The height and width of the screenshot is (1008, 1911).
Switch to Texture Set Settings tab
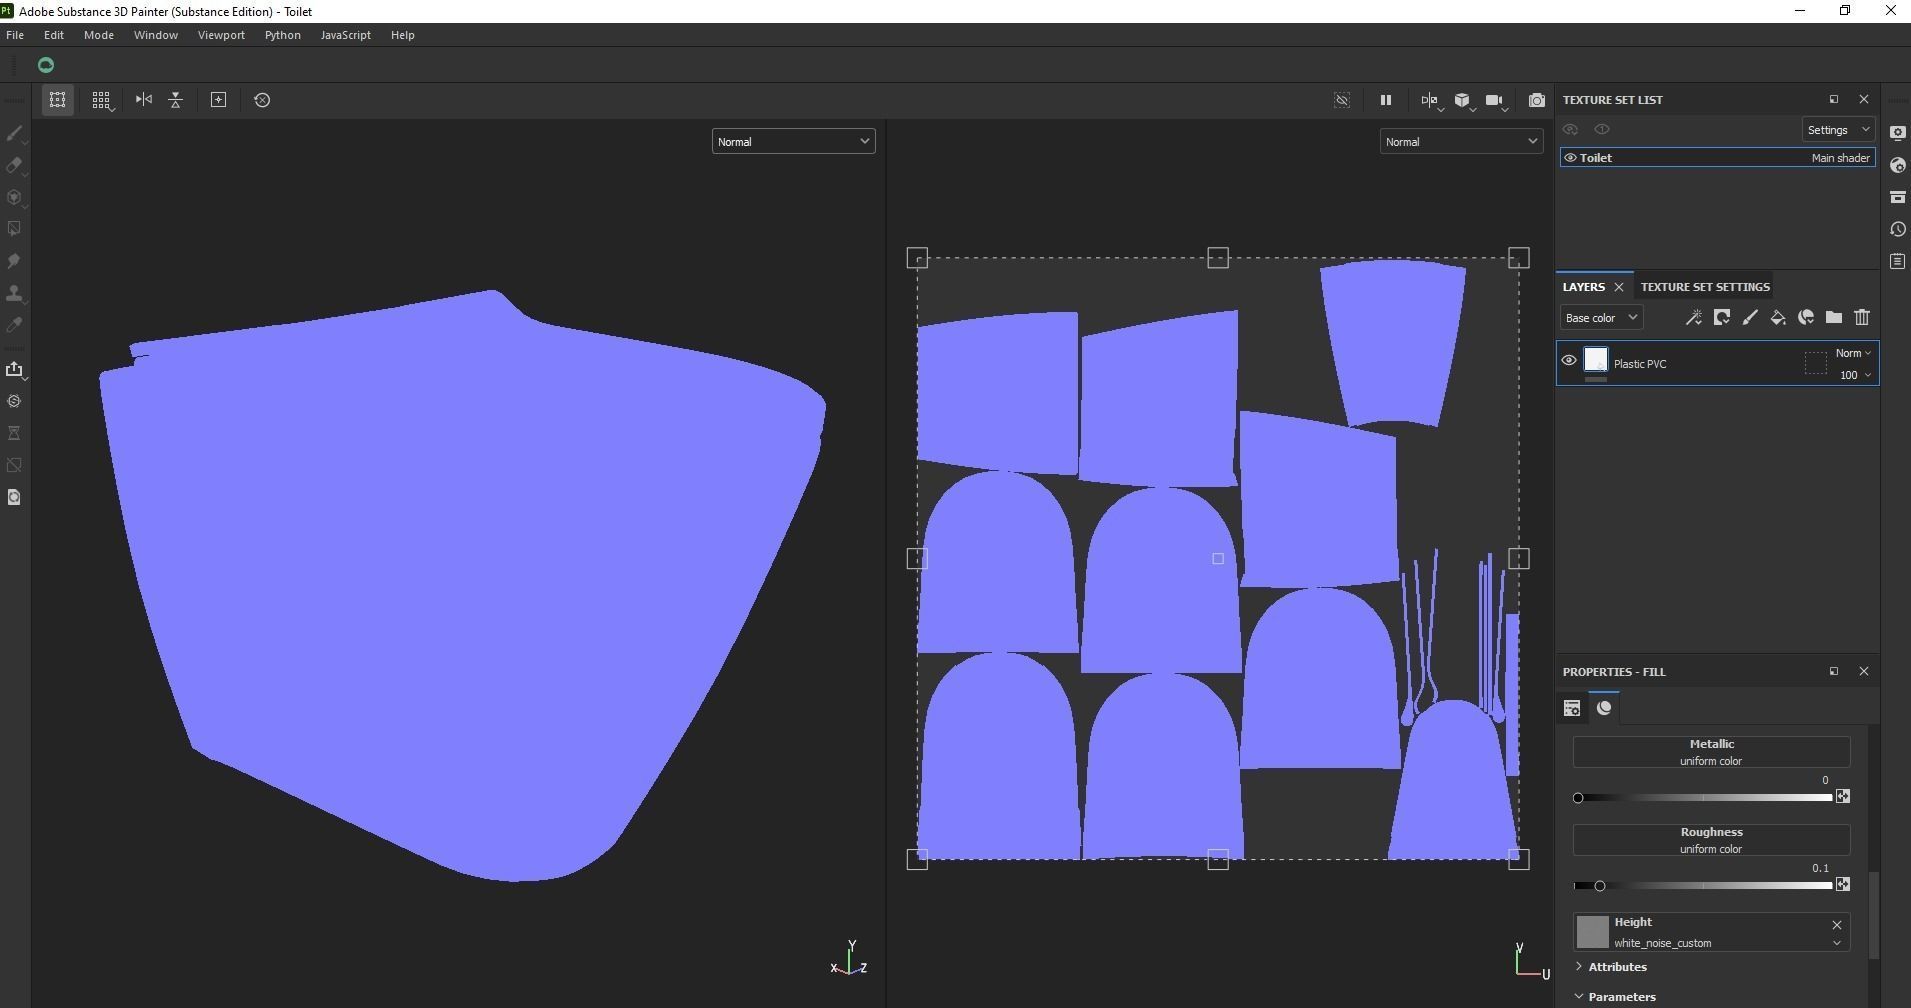(1705, 287)
